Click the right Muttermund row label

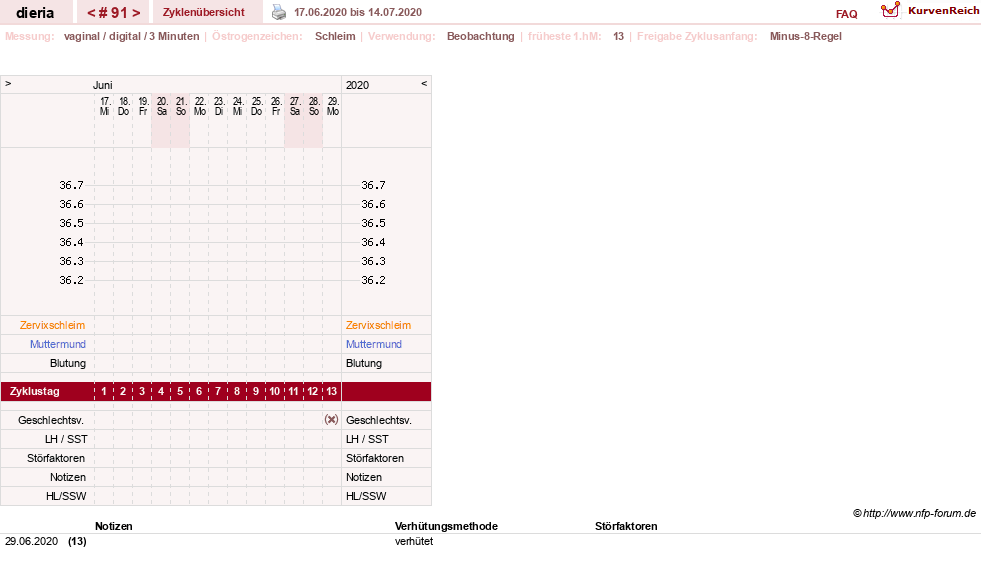coord(374,344)
